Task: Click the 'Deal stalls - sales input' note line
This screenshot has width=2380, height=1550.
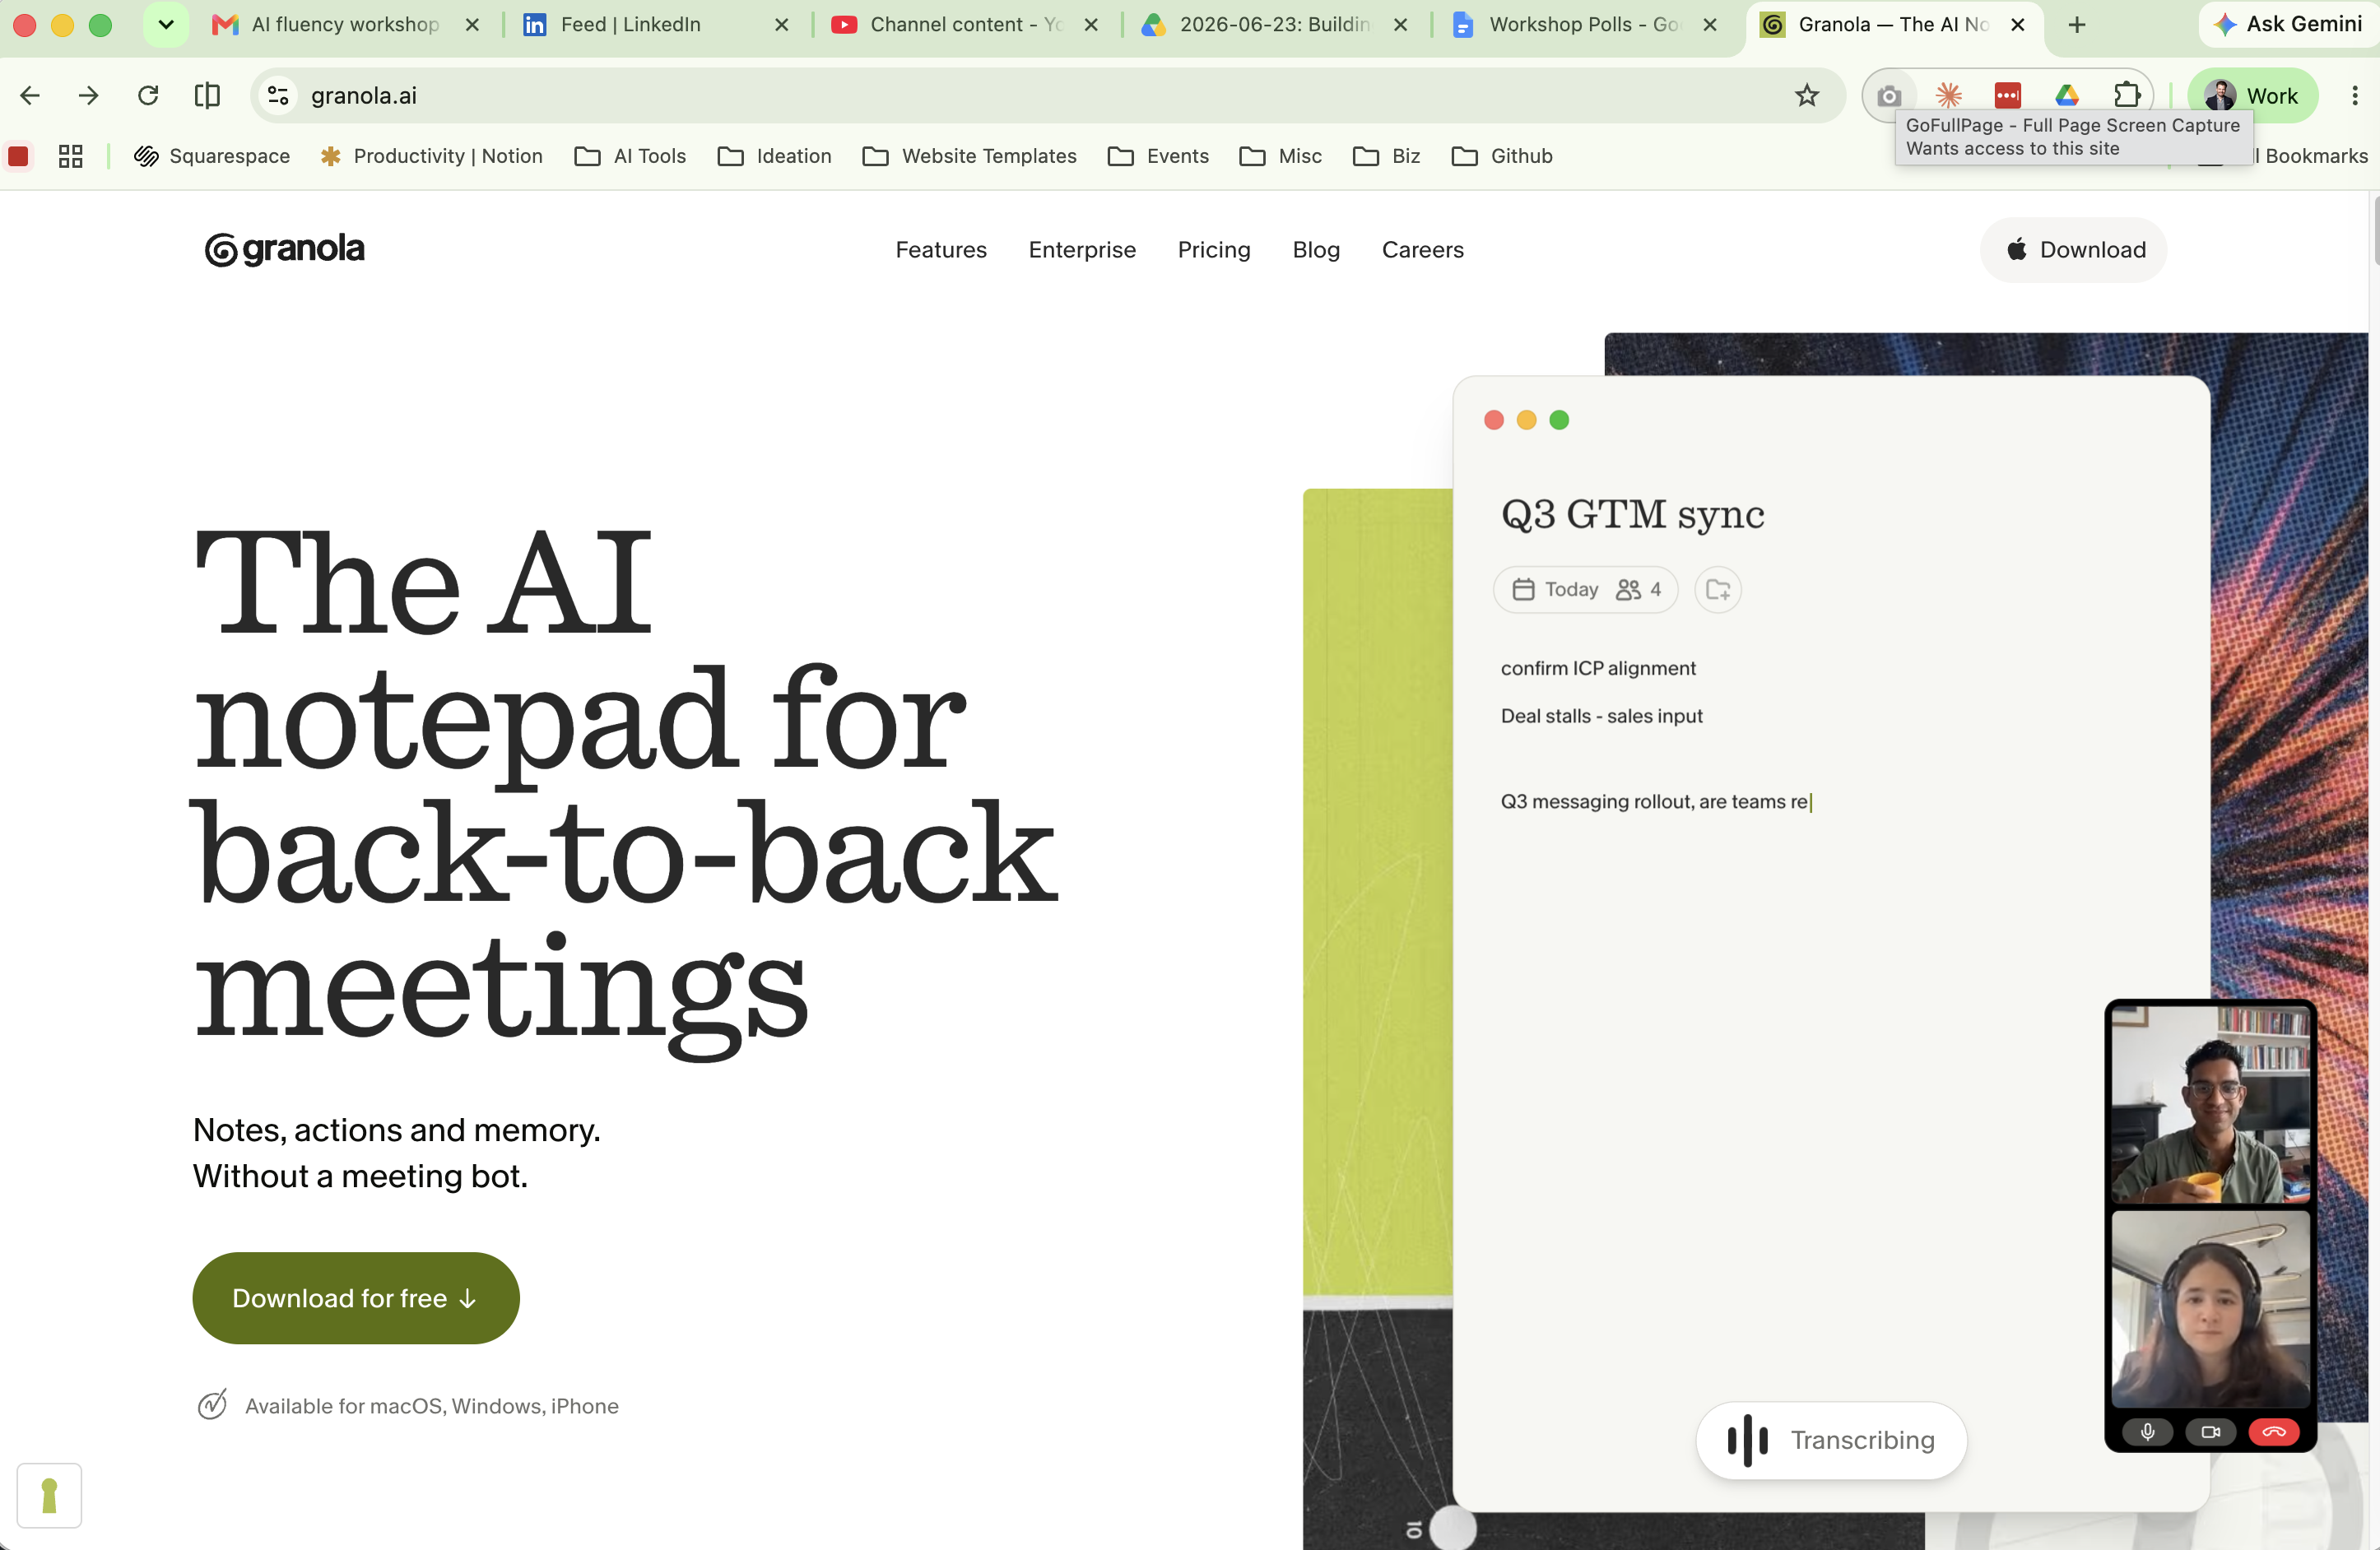Action: [x=1601, y=716]
